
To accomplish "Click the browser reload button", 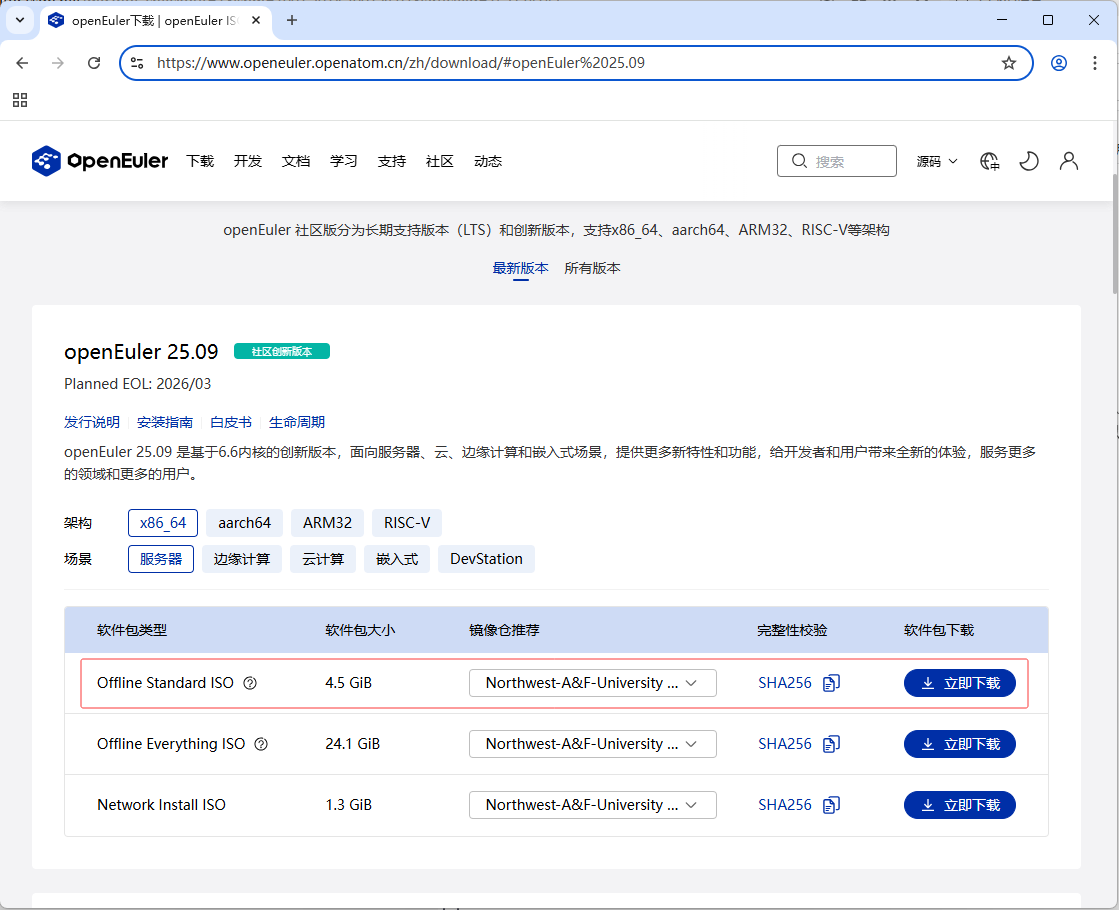I will (93, 63).
